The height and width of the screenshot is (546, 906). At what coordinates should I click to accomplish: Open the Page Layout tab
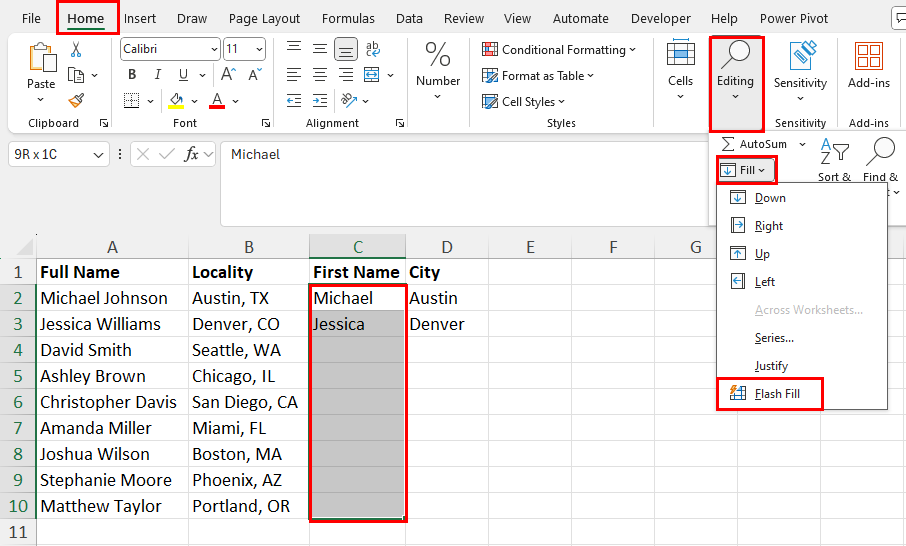pos(264,18)
